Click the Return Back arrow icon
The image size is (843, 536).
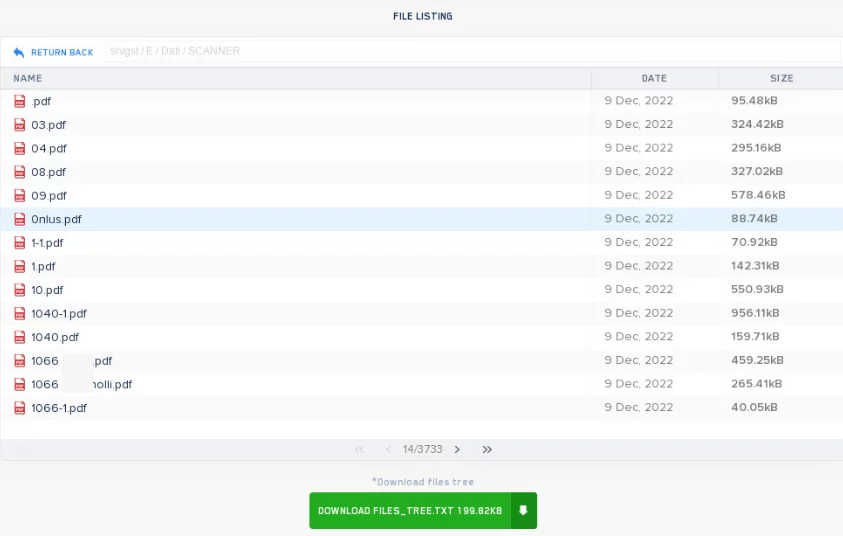pyautogui.click(x=19, y=52)
